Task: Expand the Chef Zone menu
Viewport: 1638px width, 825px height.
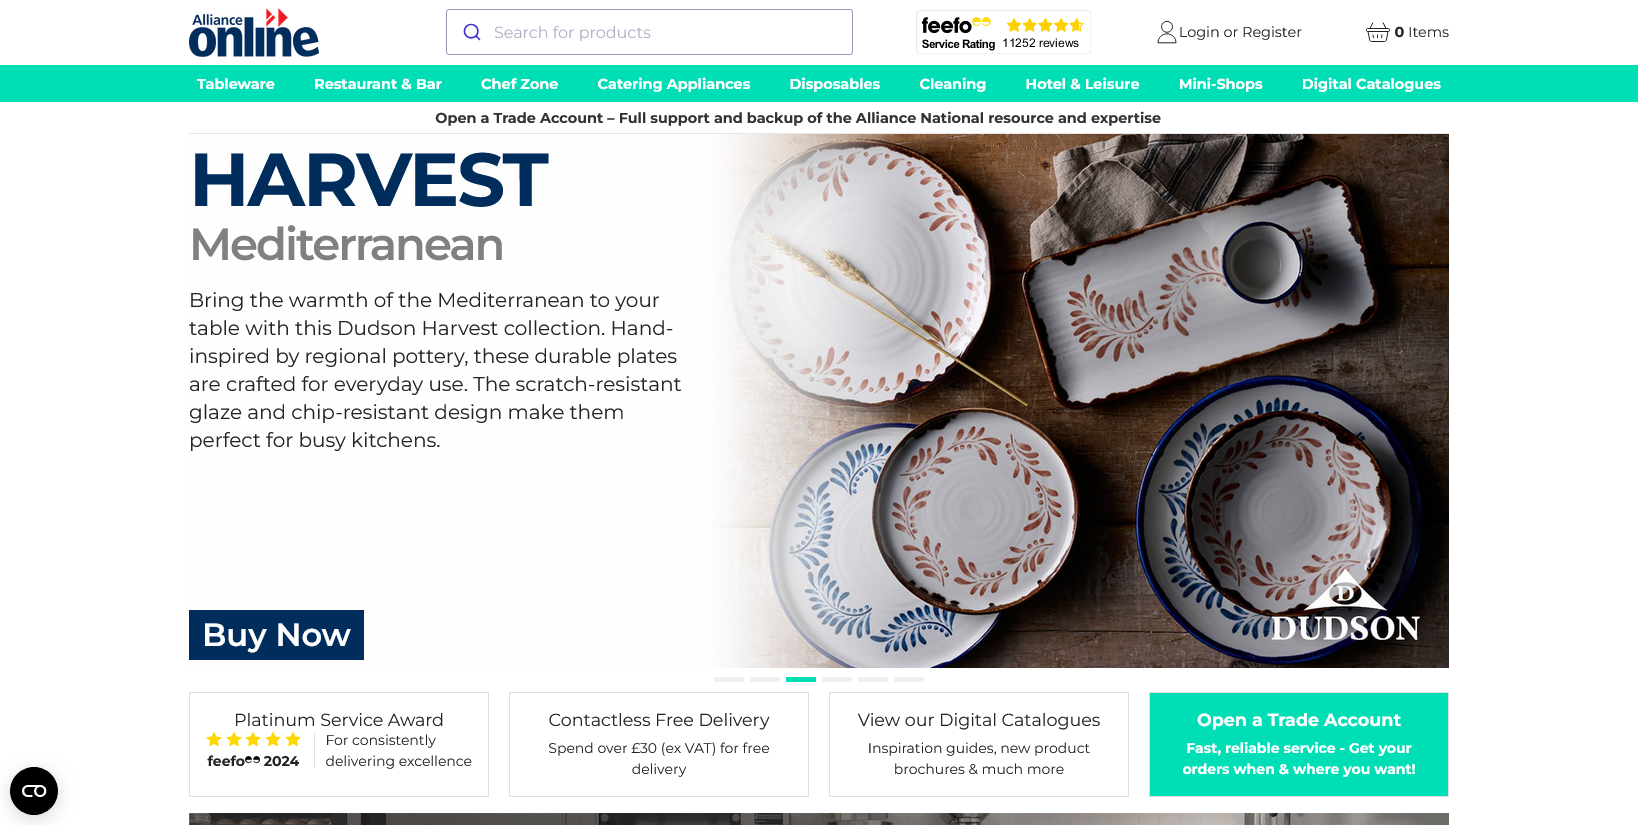Action: click(x=519, y=84)
